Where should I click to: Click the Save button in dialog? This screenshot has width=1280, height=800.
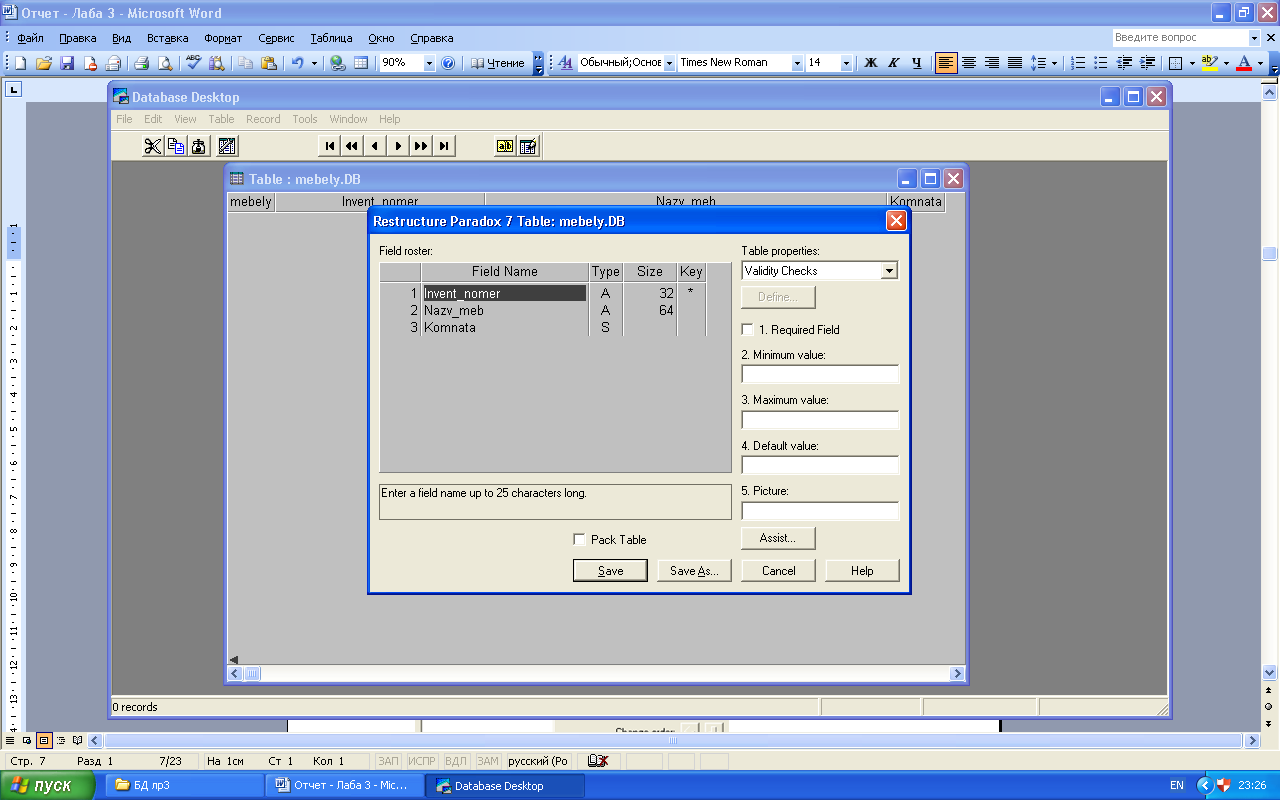(x=610, y=570)
